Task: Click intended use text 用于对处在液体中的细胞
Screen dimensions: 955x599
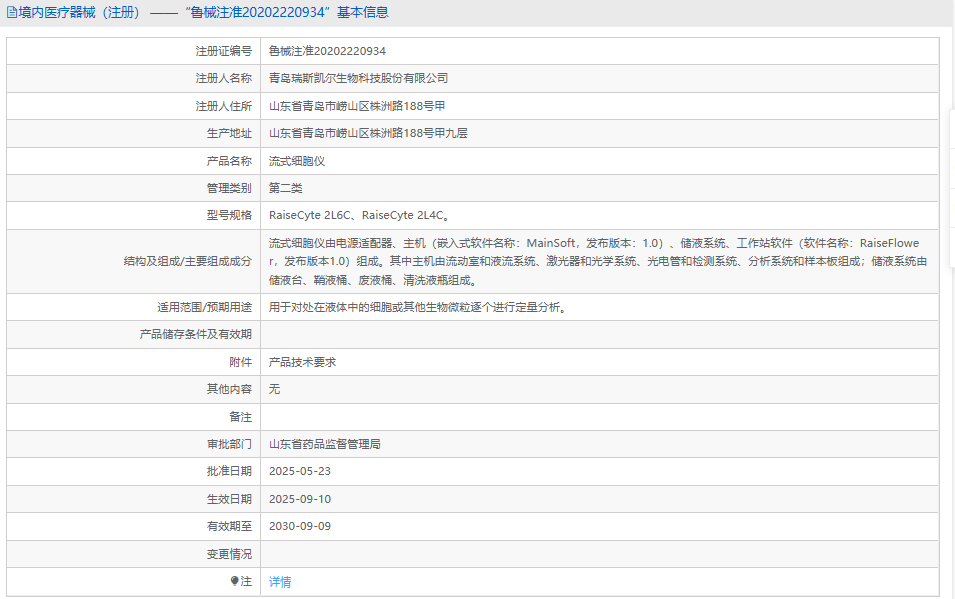Action: [418, 307]
